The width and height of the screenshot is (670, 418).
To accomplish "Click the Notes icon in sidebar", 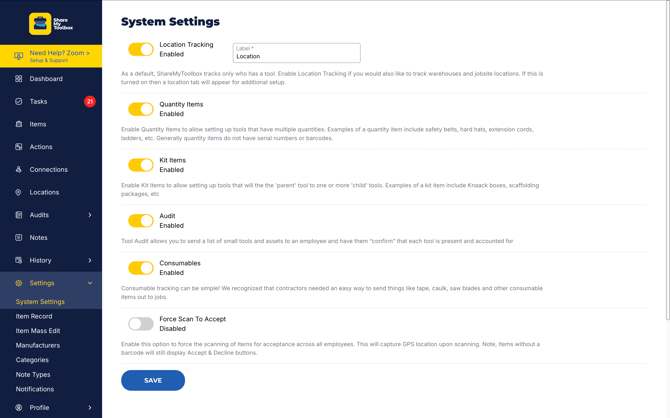I will click(18, 238).
